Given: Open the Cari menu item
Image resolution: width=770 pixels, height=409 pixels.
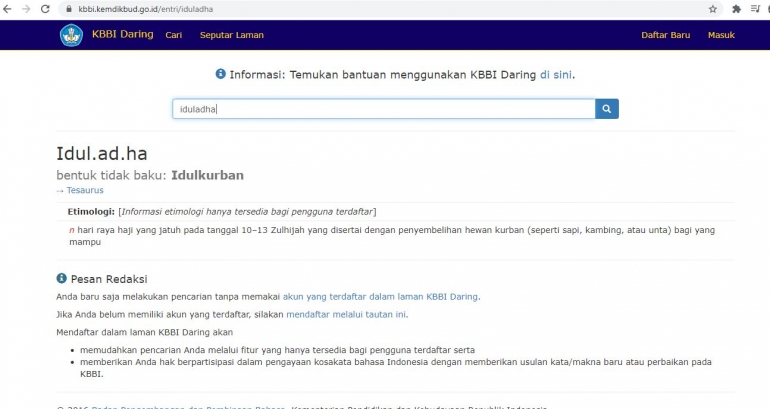Looking at the screenshot, I should (173, 35).
